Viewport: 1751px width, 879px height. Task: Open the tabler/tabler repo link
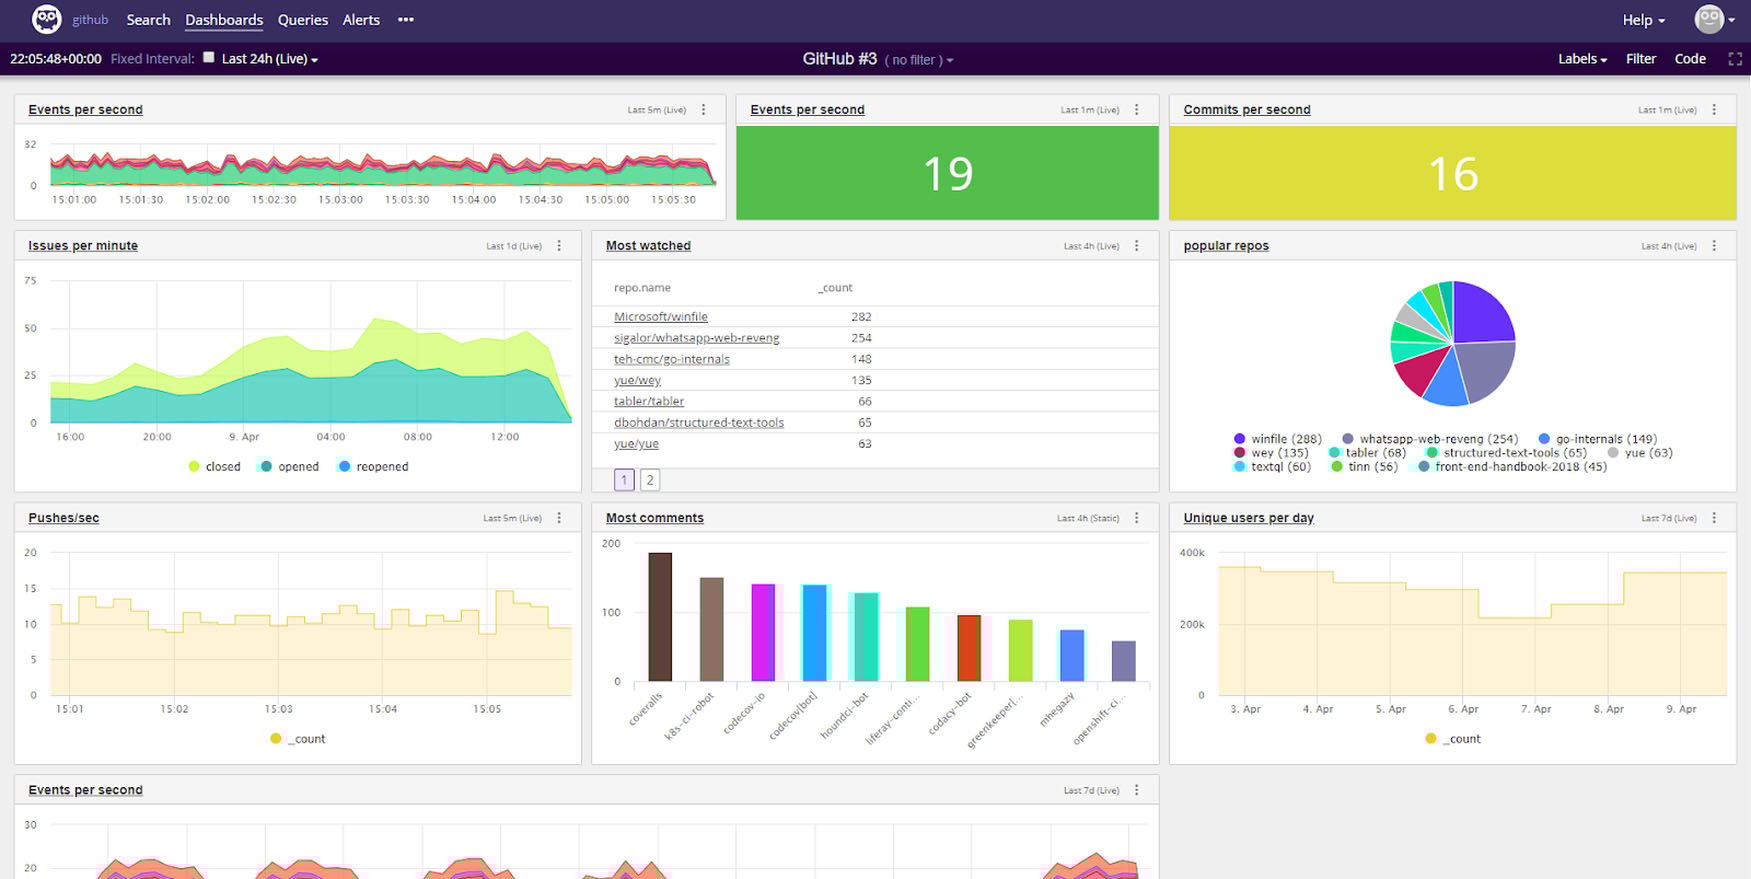point(649,401)
